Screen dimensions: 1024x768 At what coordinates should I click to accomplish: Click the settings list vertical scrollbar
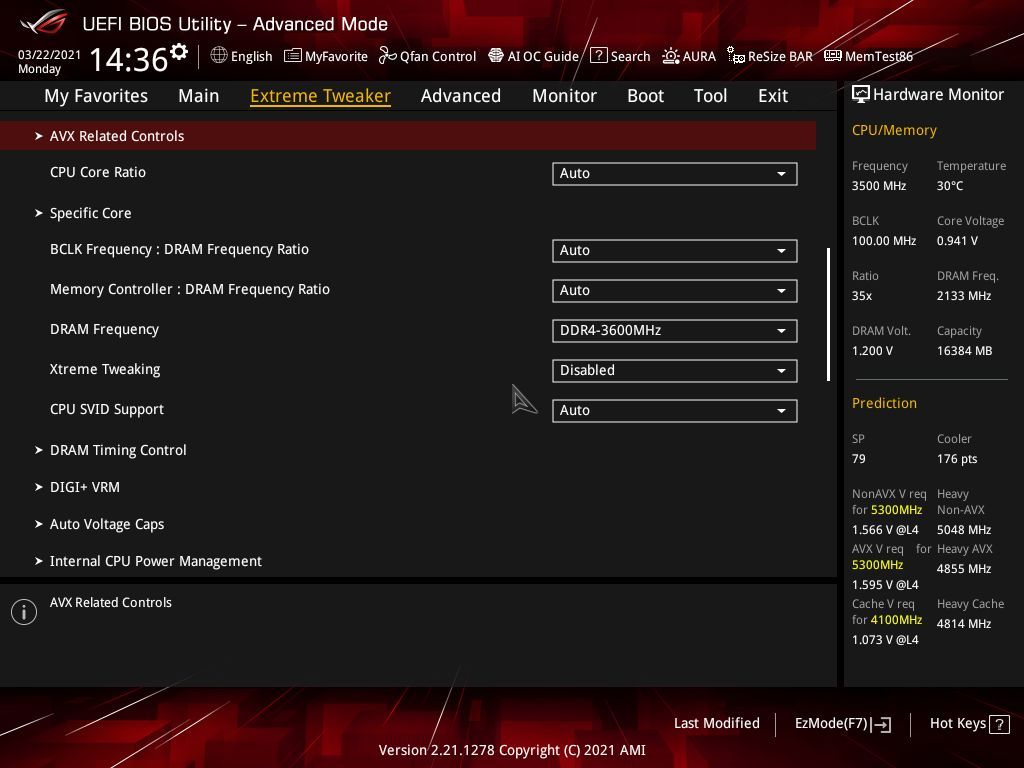828,314
